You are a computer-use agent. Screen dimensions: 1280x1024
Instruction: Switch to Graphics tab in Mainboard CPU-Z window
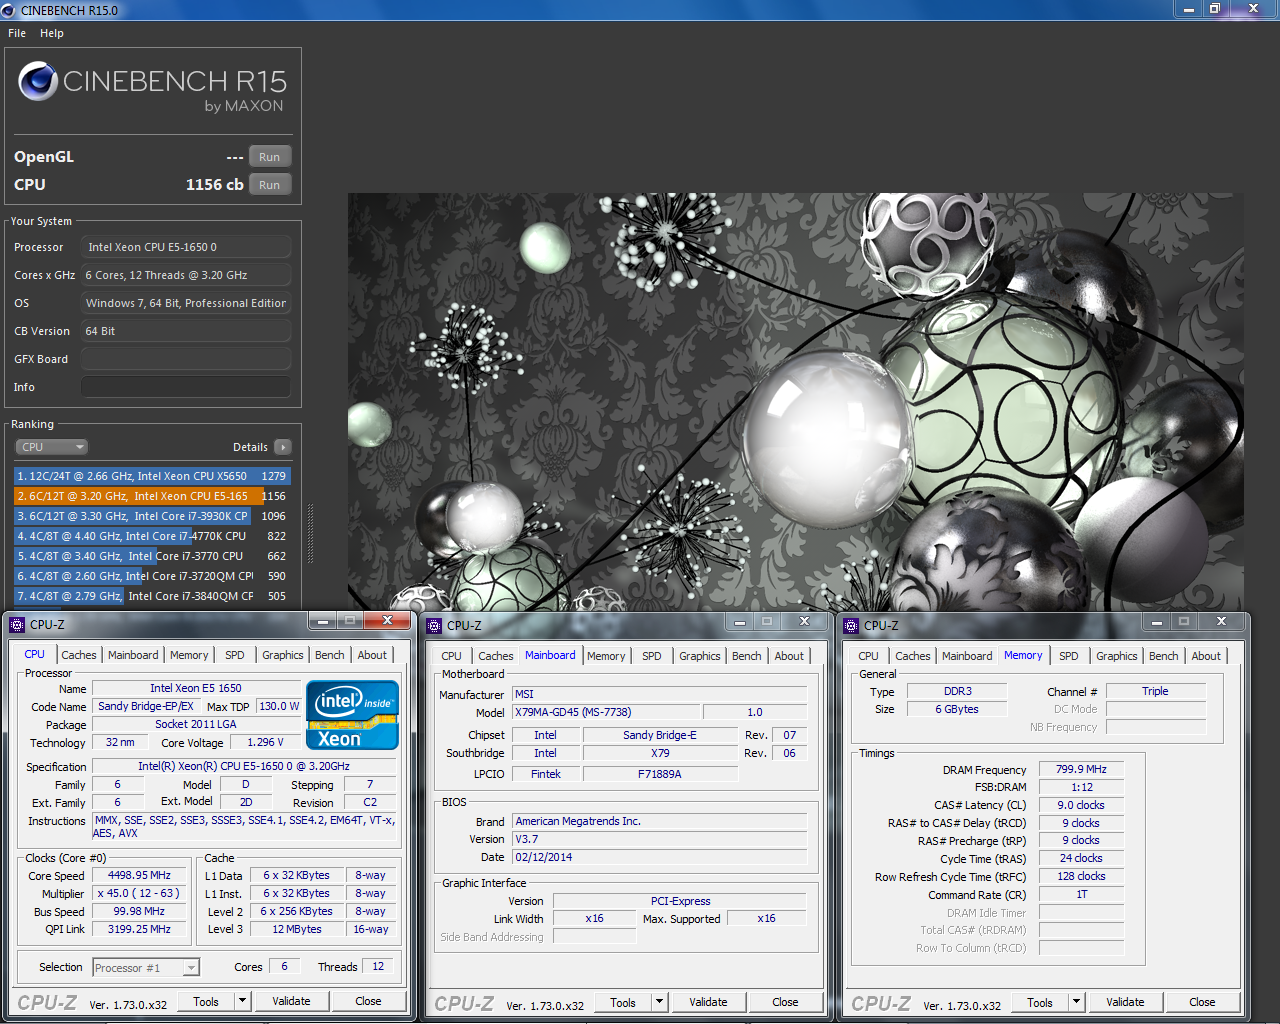click(700, 656)
